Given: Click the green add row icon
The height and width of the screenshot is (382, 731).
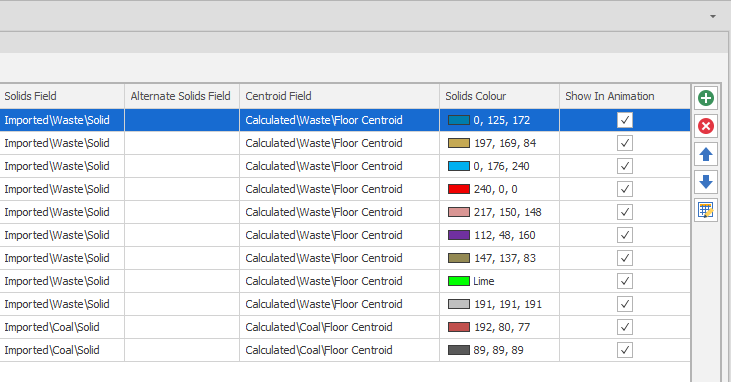Looking at the screenshot, I should (x=705, y=98).
